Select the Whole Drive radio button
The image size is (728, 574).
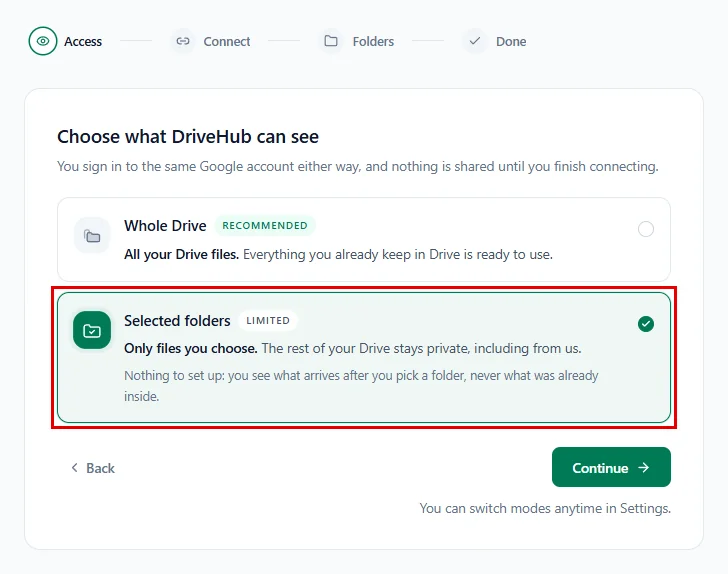646,229
